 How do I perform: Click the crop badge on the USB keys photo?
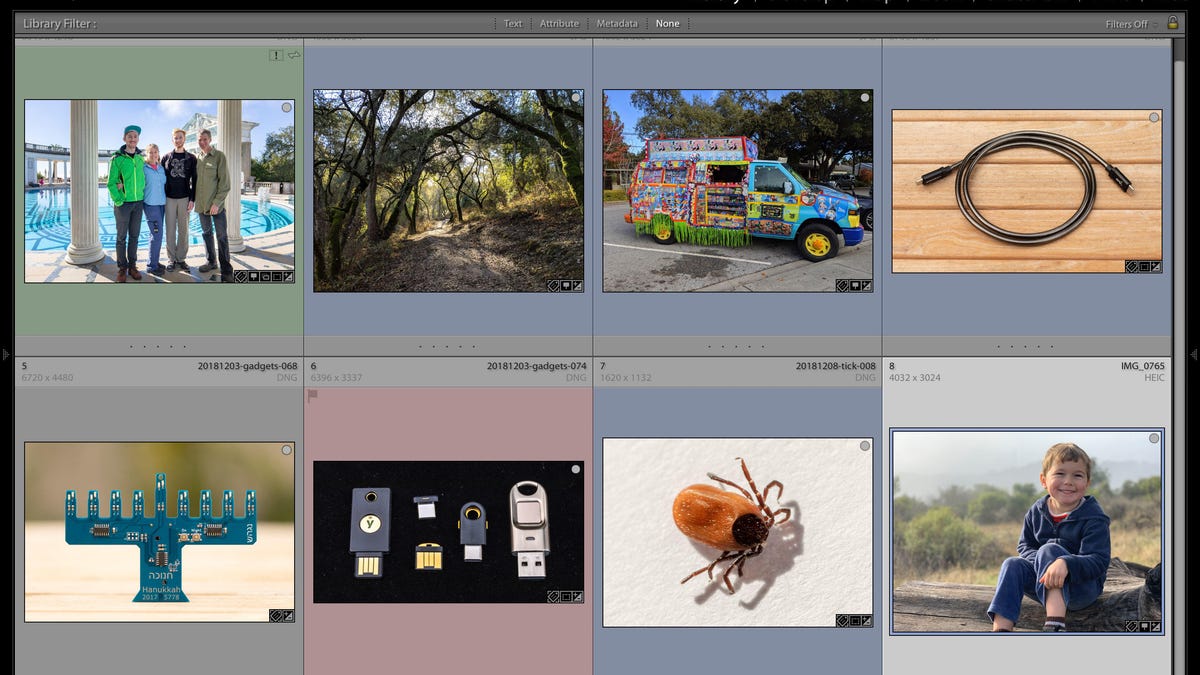[565, 597]
